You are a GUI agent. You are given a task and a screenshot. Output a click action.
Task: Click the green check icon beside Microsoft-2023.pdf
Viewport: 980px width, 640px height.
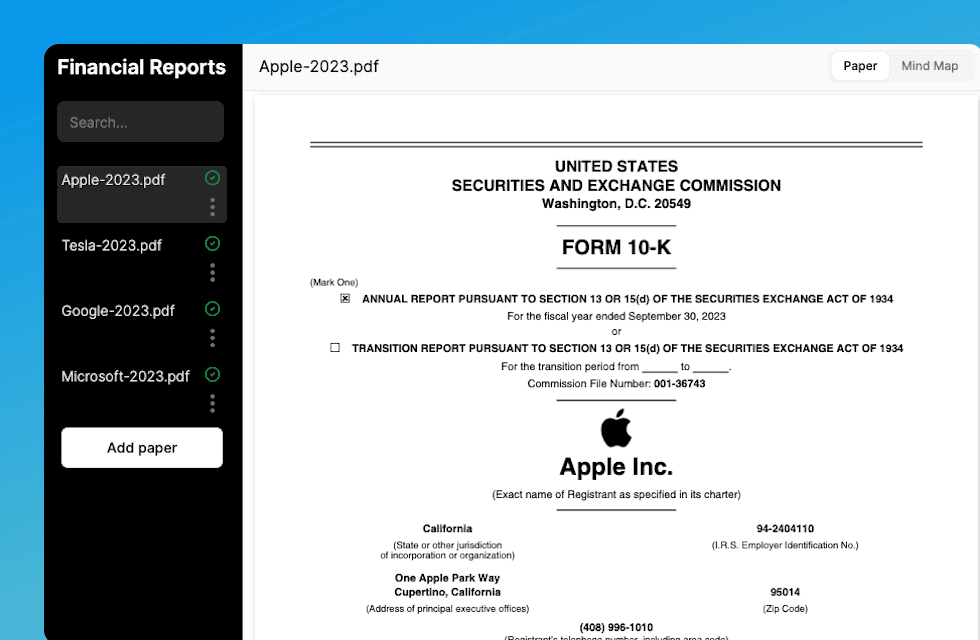pyautogui.click(x=212, y=375)
